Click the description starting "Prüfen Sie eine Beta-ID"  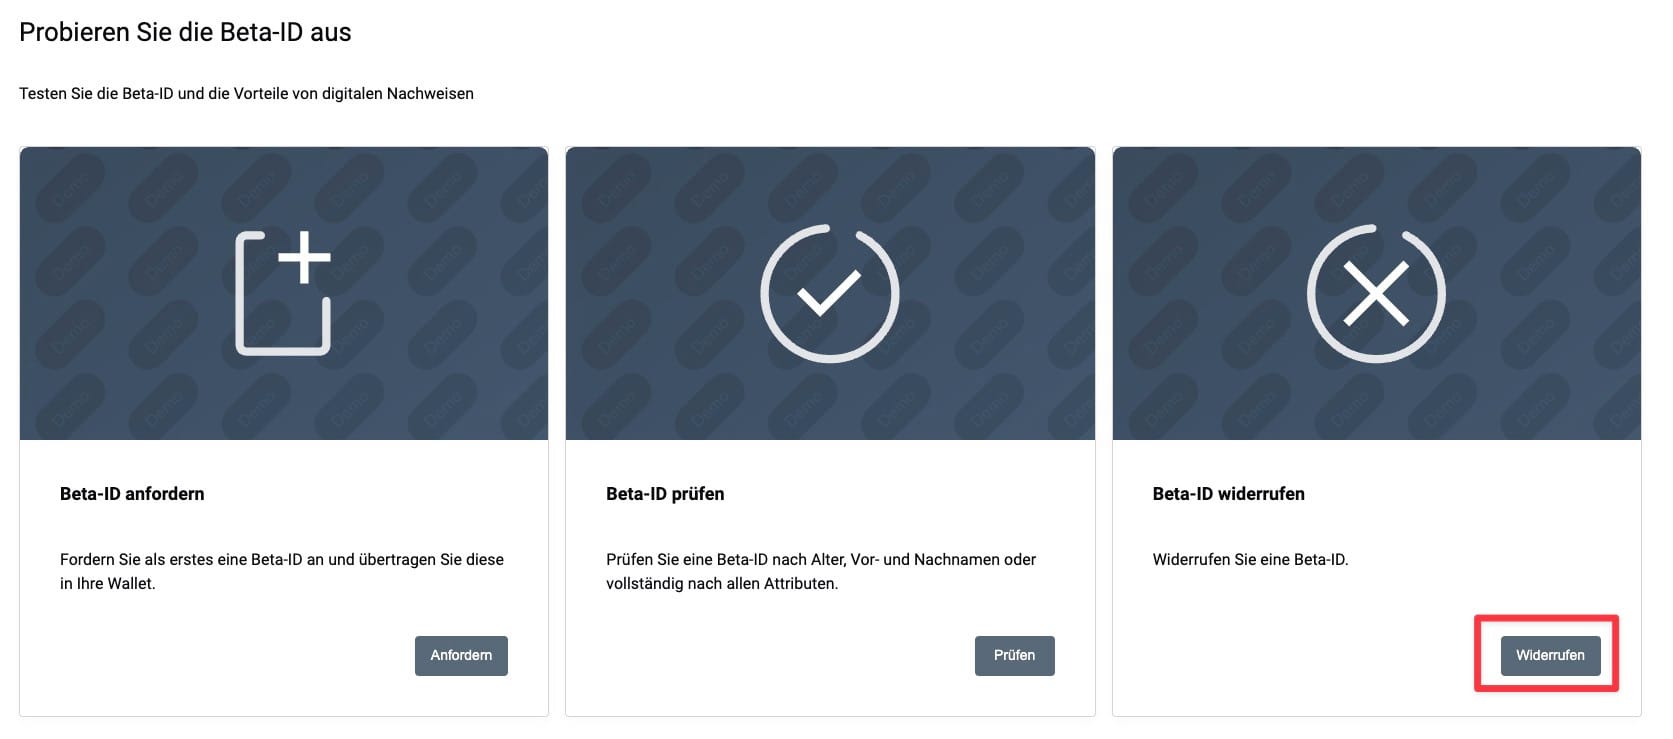(821, 560)
